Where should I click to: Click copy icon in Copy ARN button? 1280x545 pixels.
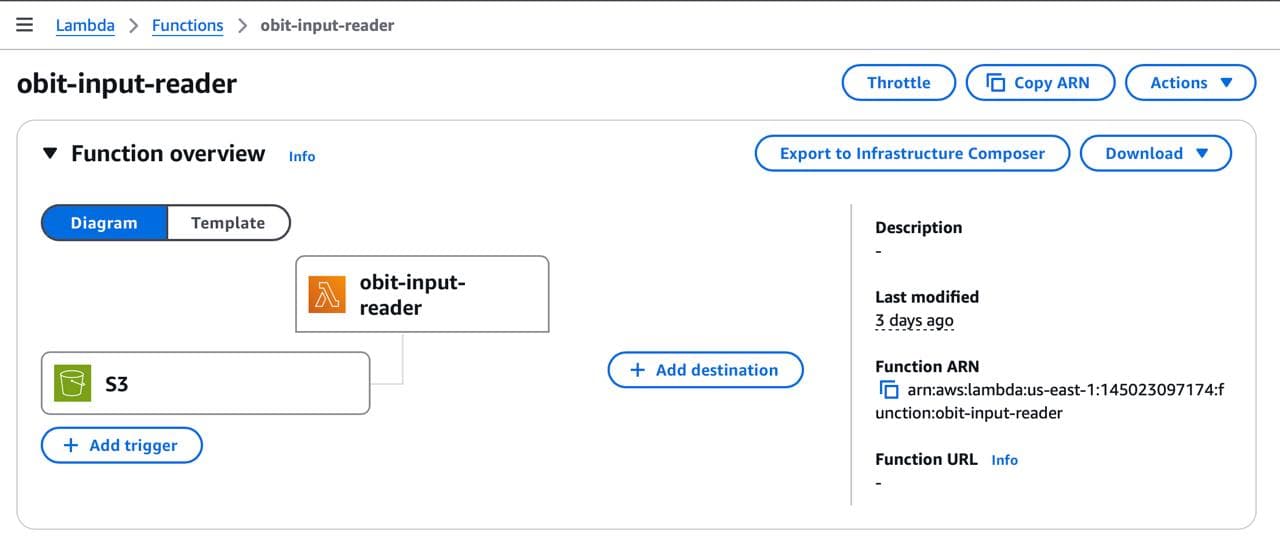[996, 83]
